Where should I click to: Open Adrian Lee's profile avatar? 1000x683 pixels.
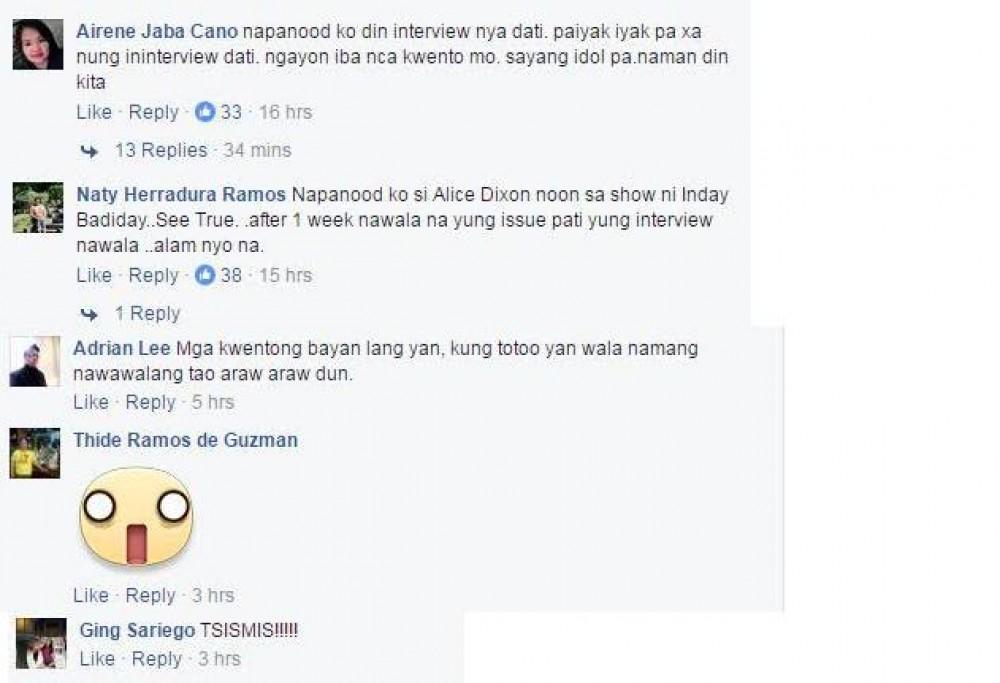click(x=34, y=362)
